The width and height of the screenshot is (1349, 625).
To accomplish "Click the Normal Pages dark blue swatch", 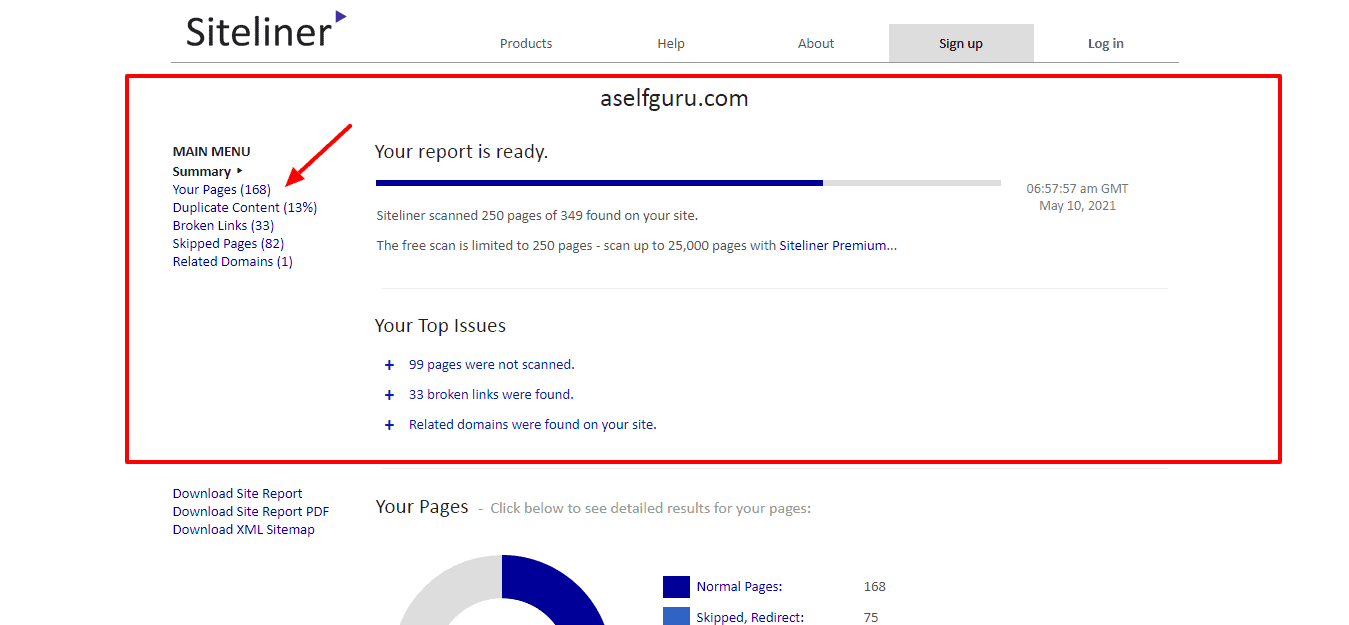I will coord(676,587).
